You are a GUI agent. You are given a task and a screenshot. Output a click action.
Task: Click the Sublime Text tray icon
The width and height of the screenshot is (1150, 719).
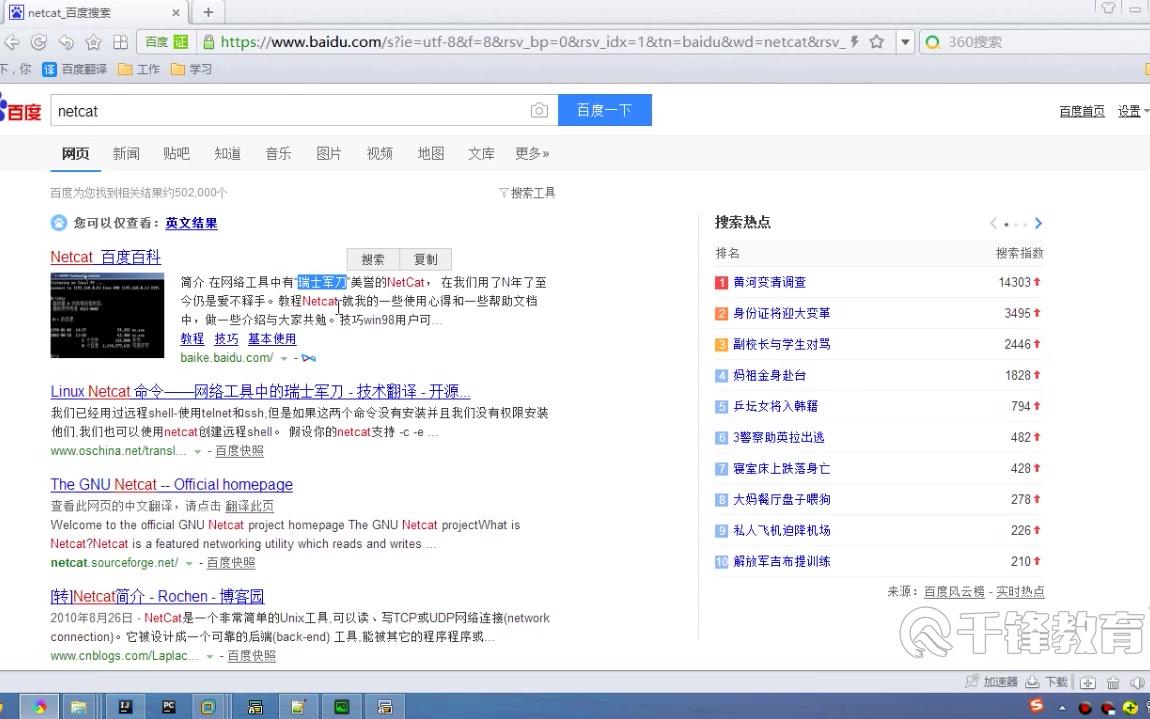pos(1035,706)
